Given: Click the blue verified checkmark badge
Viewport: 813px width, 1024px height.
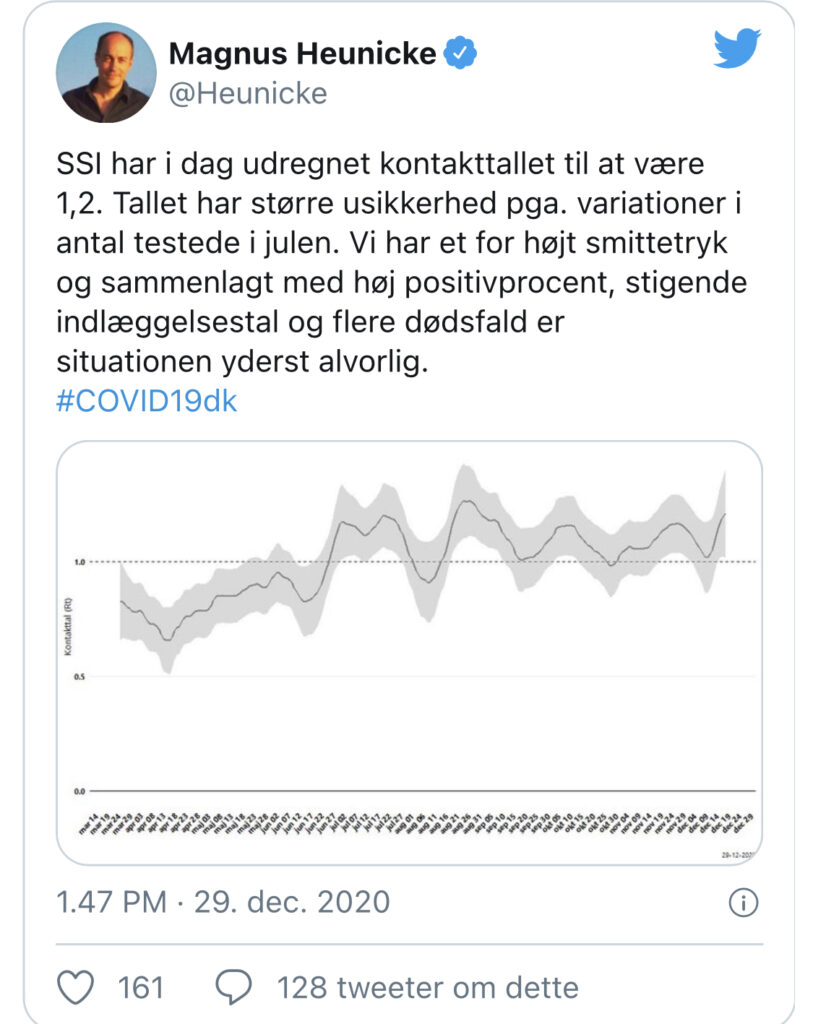Looking at the screenshot, I should coord(460,53).
